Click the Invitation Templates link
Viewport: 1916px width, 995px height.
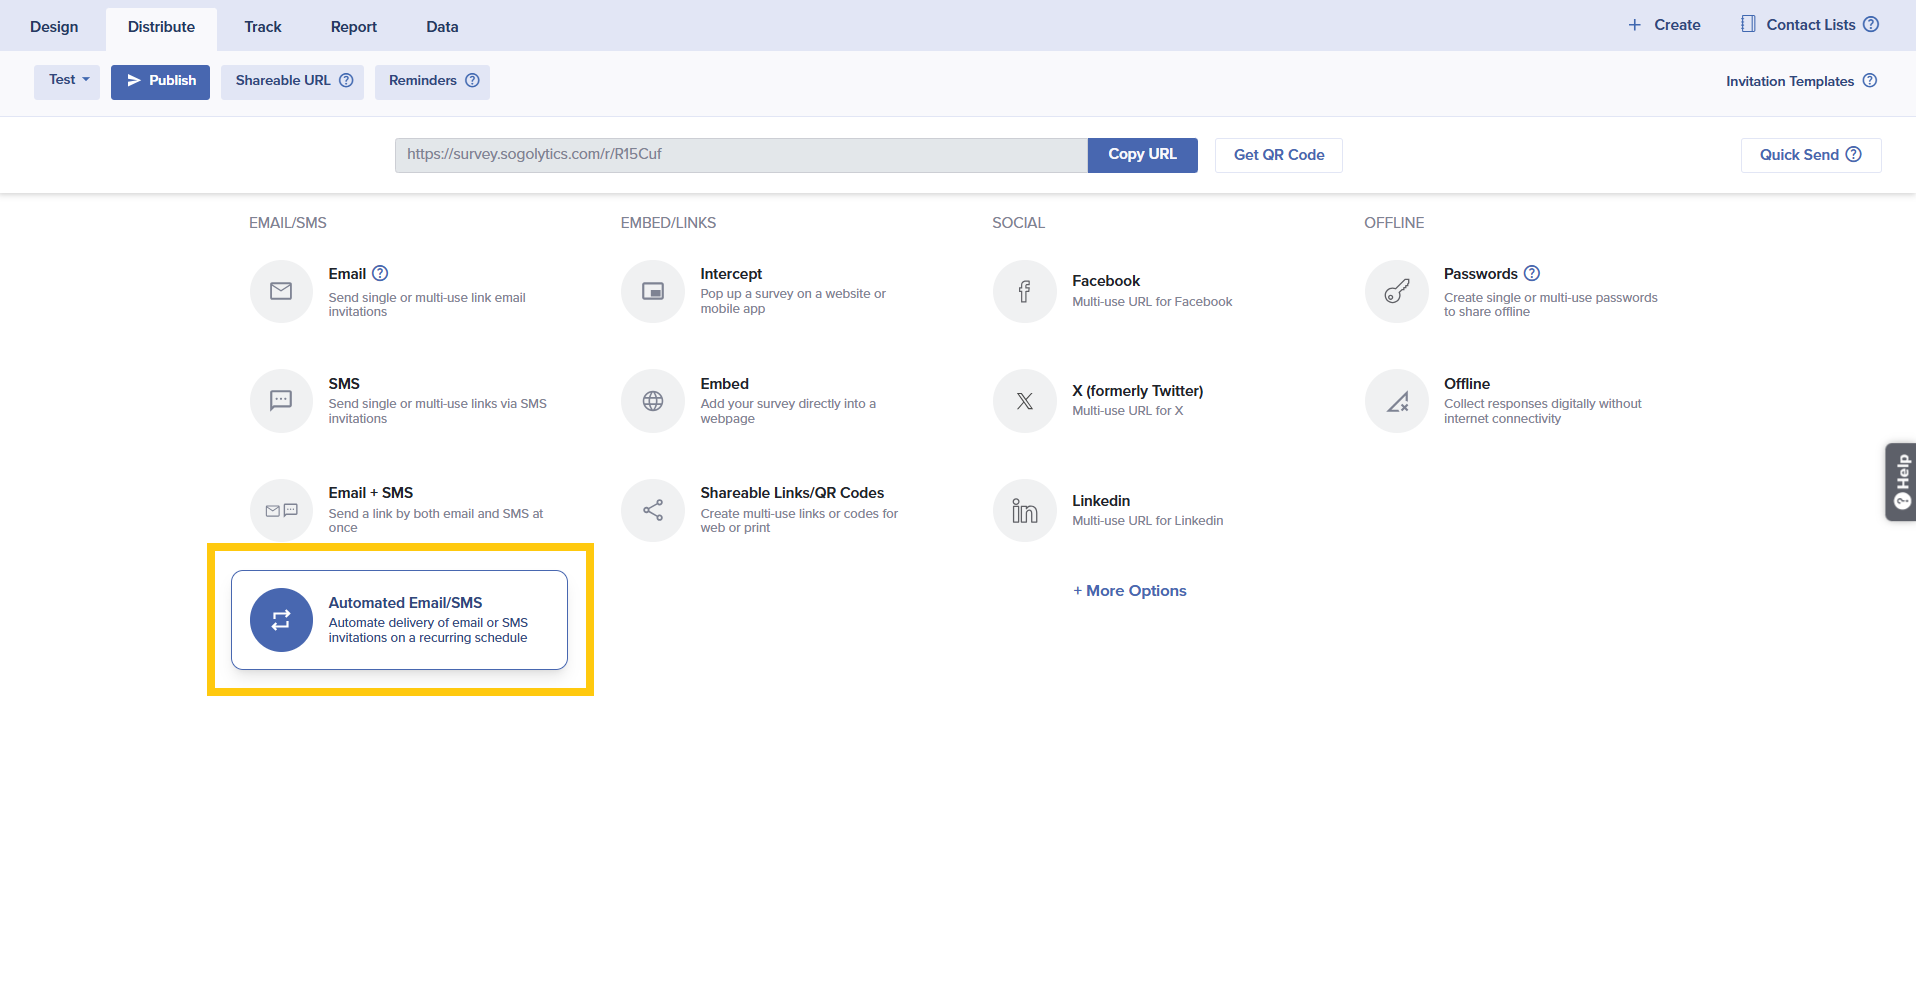pos(1789,82)
